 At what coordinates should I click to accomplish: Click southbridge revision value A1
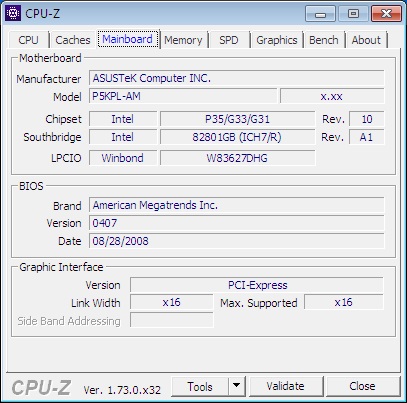367,137
